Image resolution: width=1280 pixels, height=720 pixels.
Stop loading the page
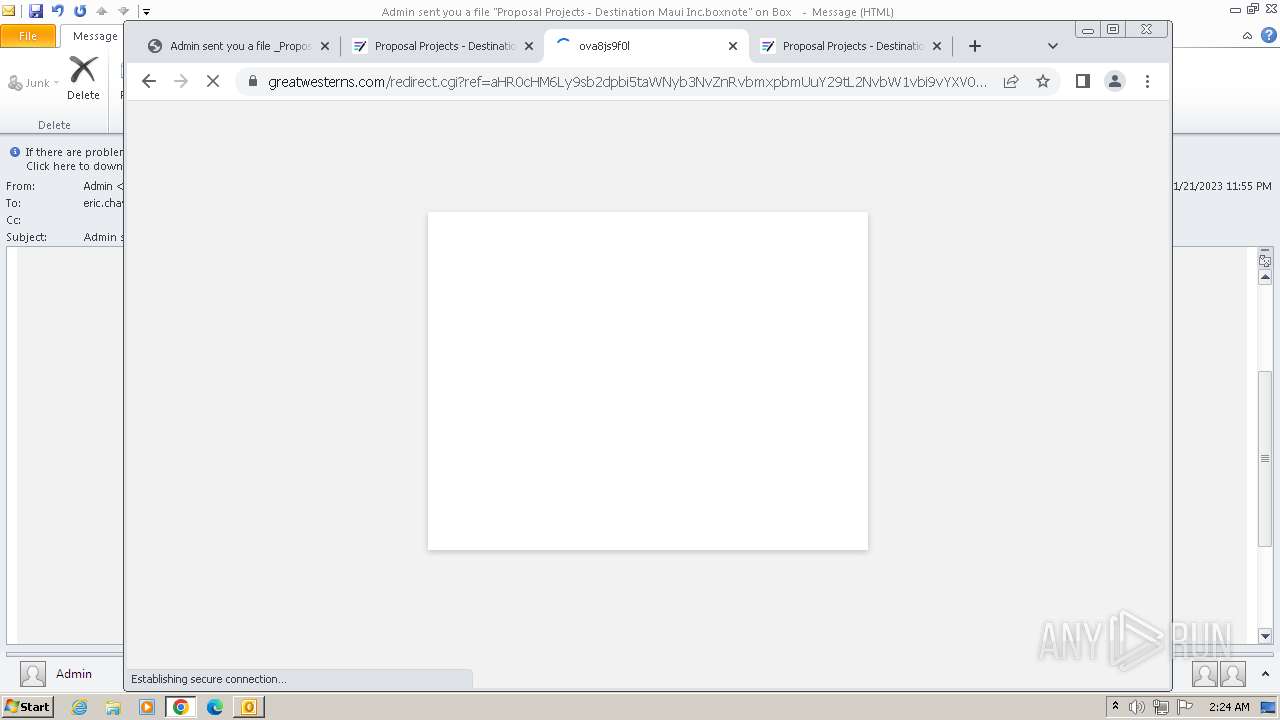pos(213,82)
